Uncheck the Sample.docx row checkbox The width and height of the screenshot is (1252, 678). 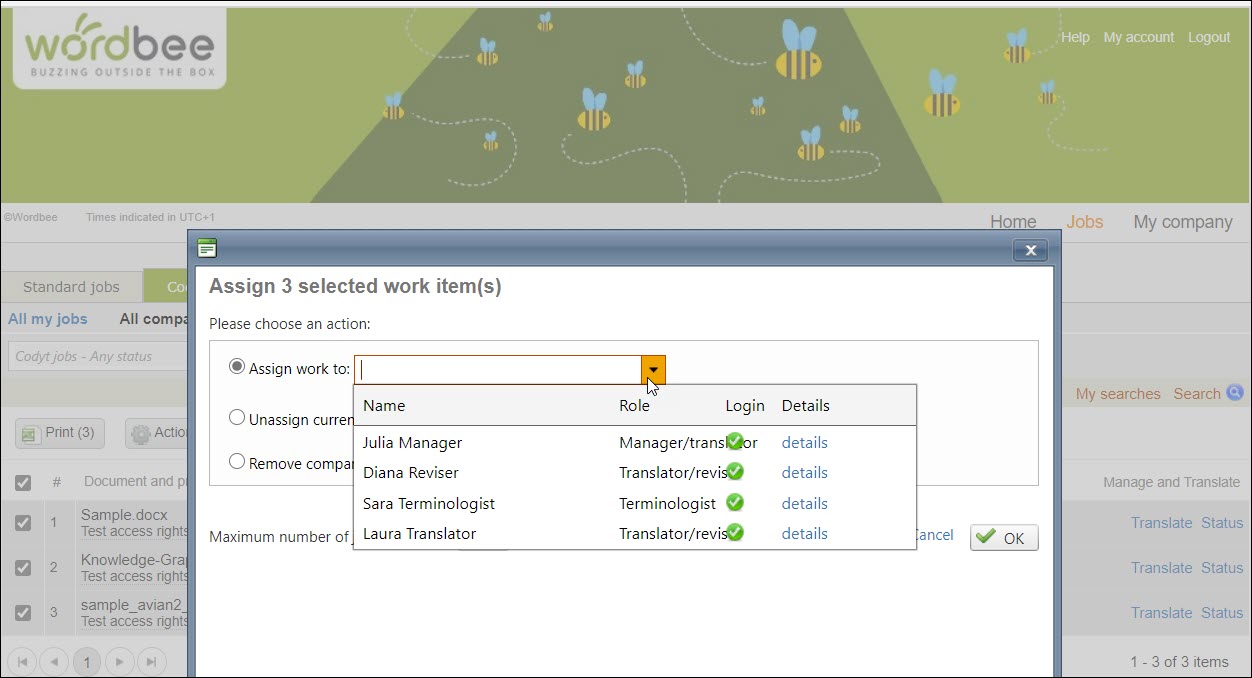23,522
